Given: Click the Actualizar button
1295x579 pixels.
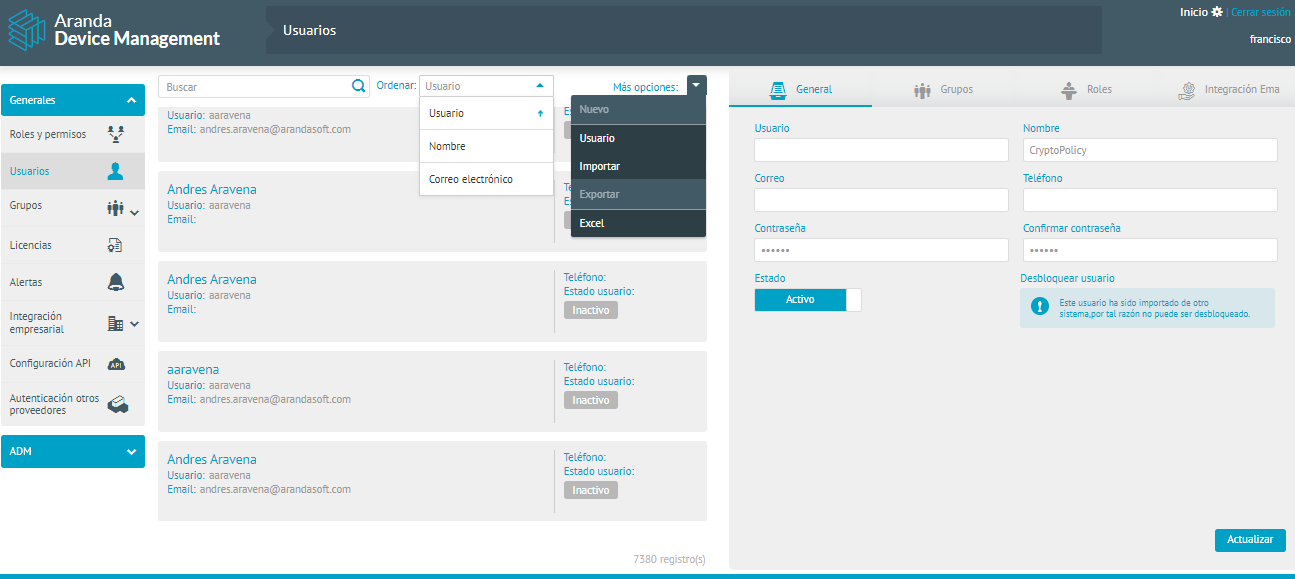Looking at the screenshot, I should (1249, 540).
